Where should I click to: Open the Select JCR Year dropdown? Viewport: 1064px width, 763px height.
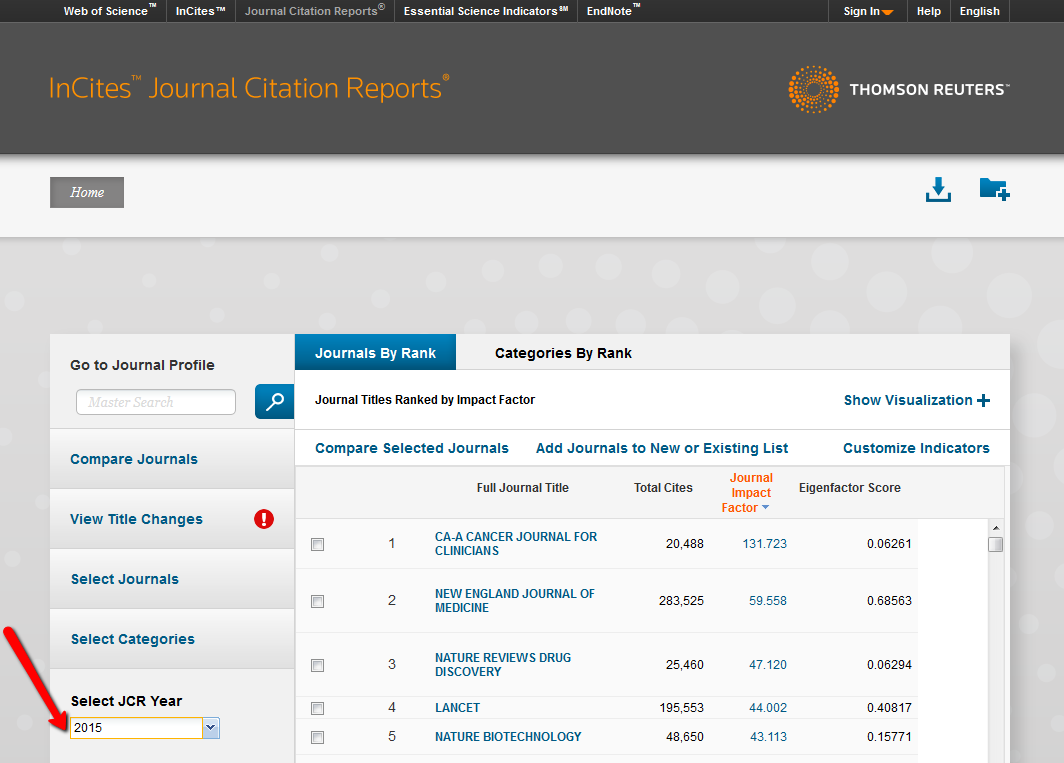click(x=211, y=728)
